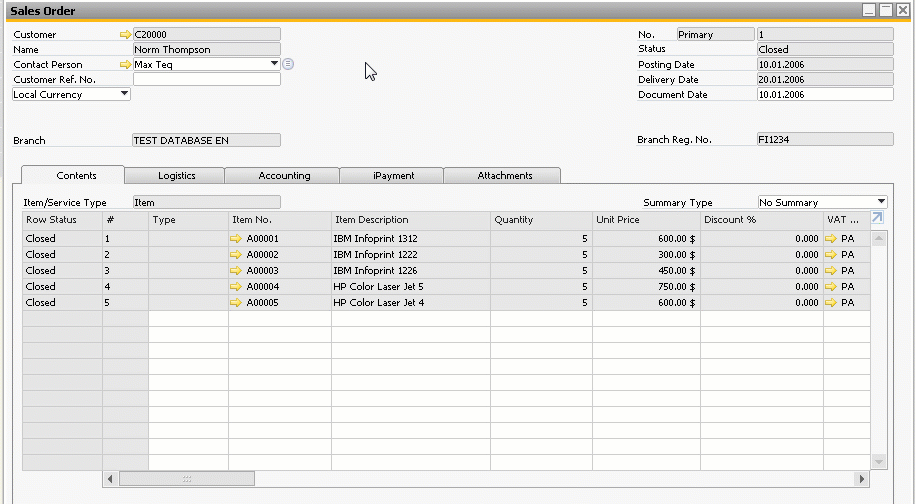
Task: Click the vertical scrollbar up arrow
Action: point(879,238)
